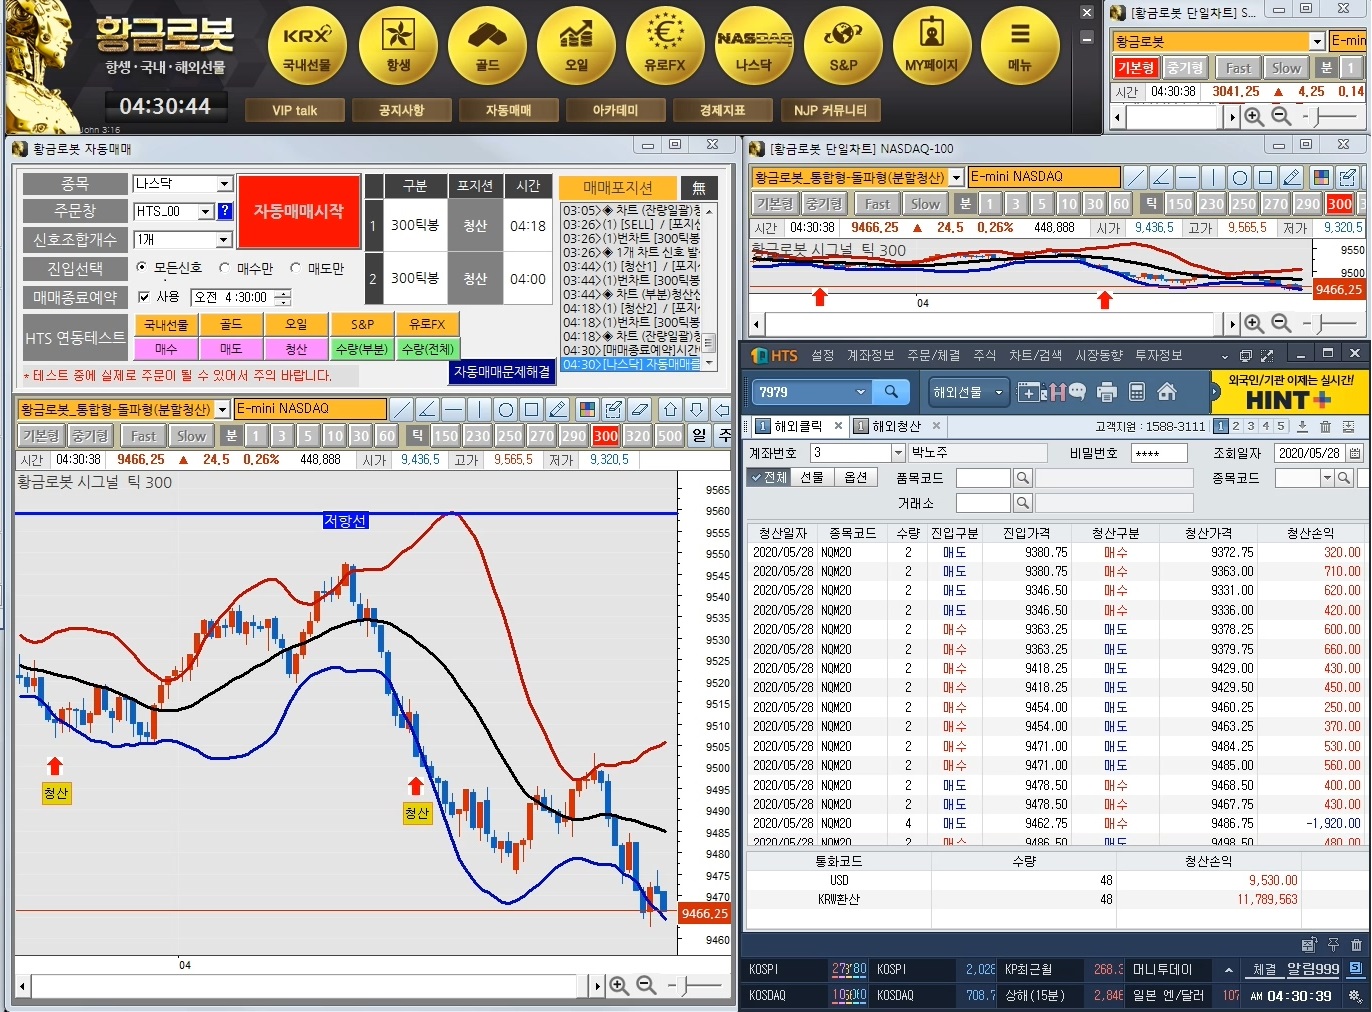Viewport: 1372px width, 1012px height.
Task: Click trash icon in HTS tab bar
Action: click(x=1325, y=426)
